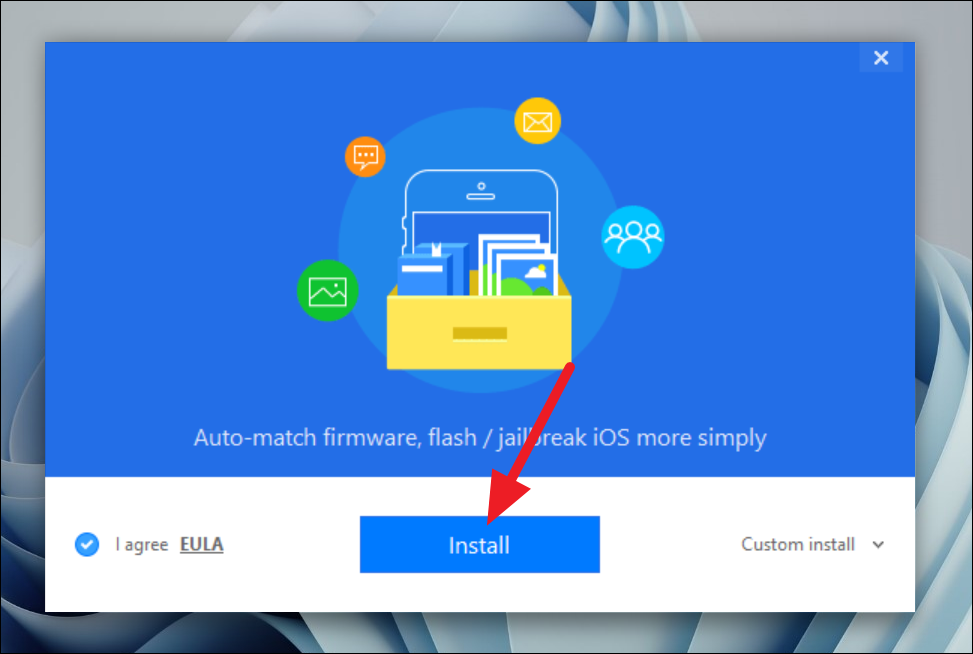Click the I agree label text
This screenshot has height=654, width=973.
pos(141,545)
